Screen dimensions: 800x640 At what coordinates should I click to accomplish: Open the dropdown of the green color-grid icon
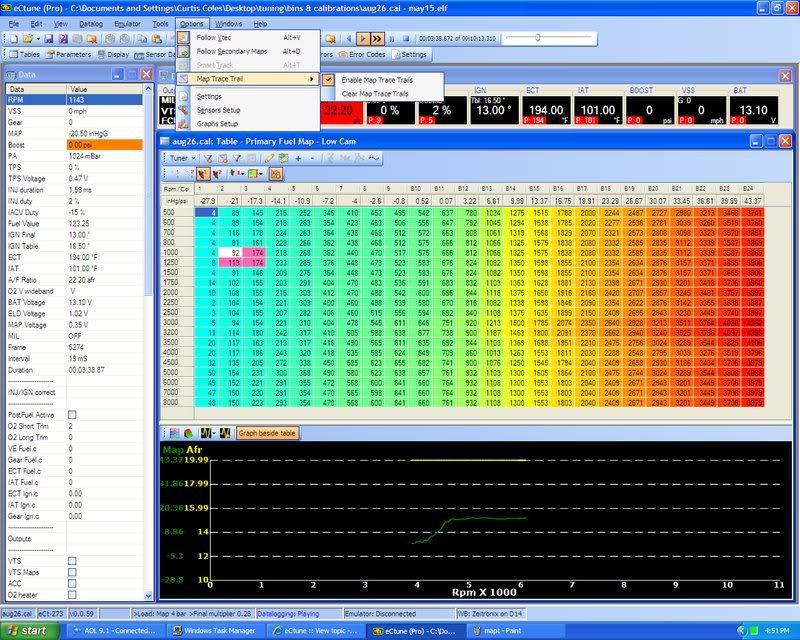tap(261, 174)
